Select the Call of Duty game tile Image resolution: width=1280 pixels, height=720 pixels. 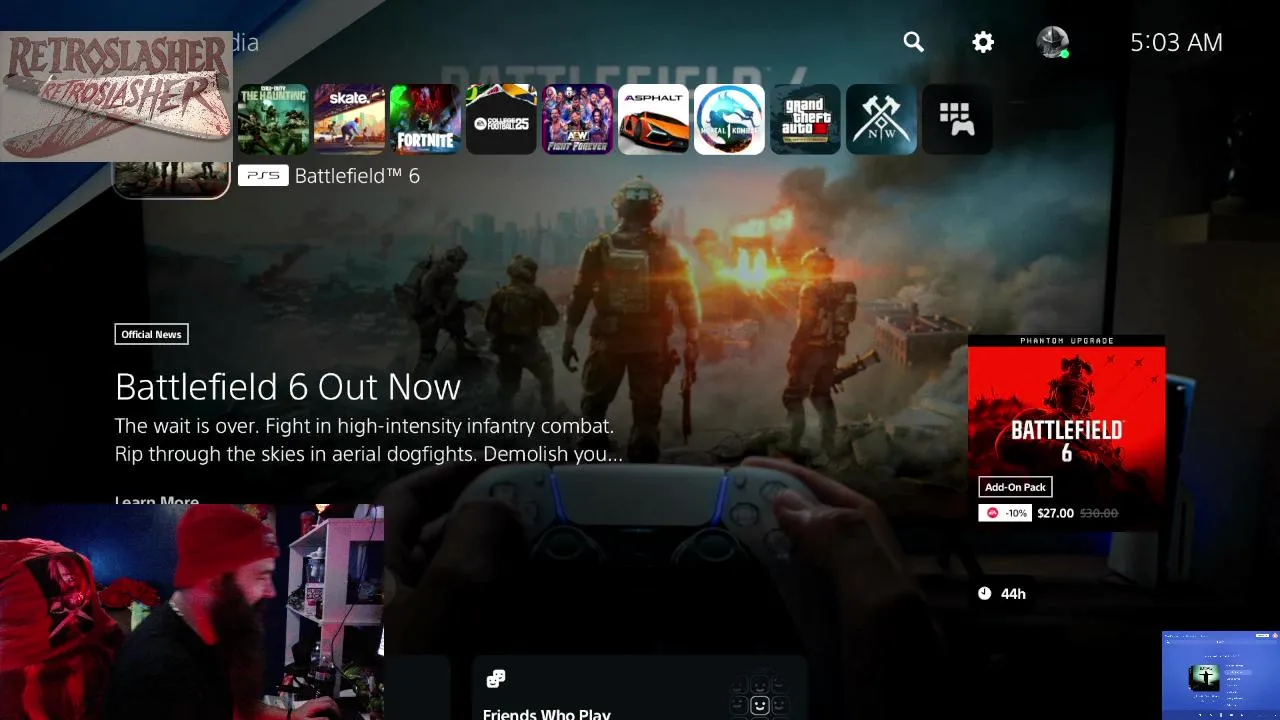273,119
